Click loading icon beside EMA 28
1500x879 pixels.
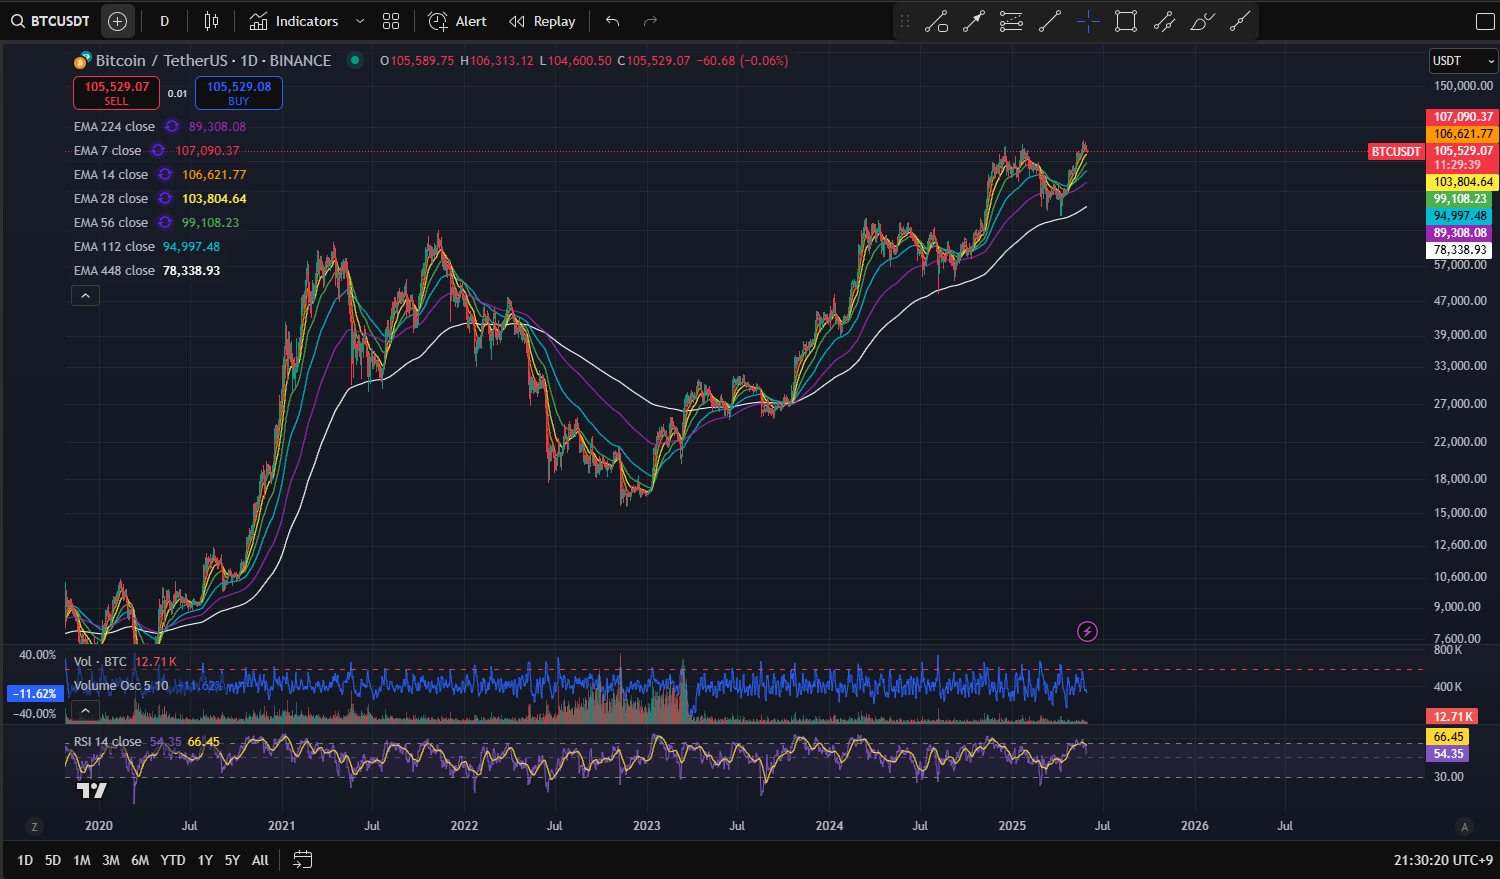point(165,199)
